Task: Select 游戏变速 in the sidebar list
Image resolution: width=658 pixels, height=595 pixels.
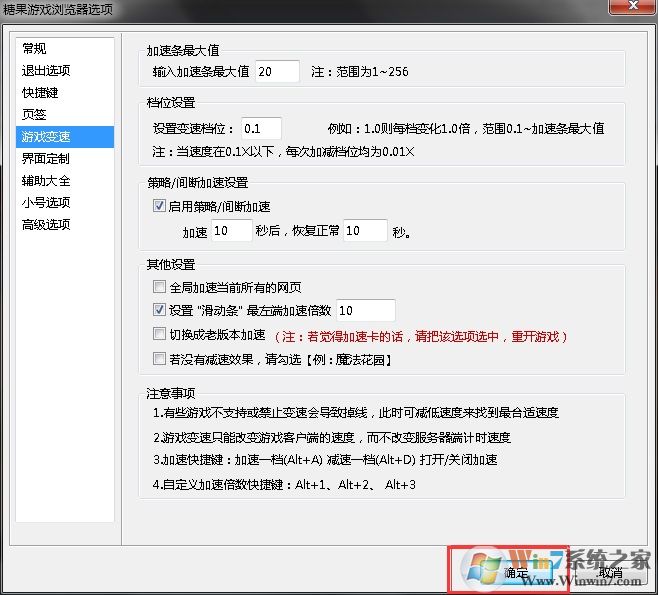Action: coord(46,136)
